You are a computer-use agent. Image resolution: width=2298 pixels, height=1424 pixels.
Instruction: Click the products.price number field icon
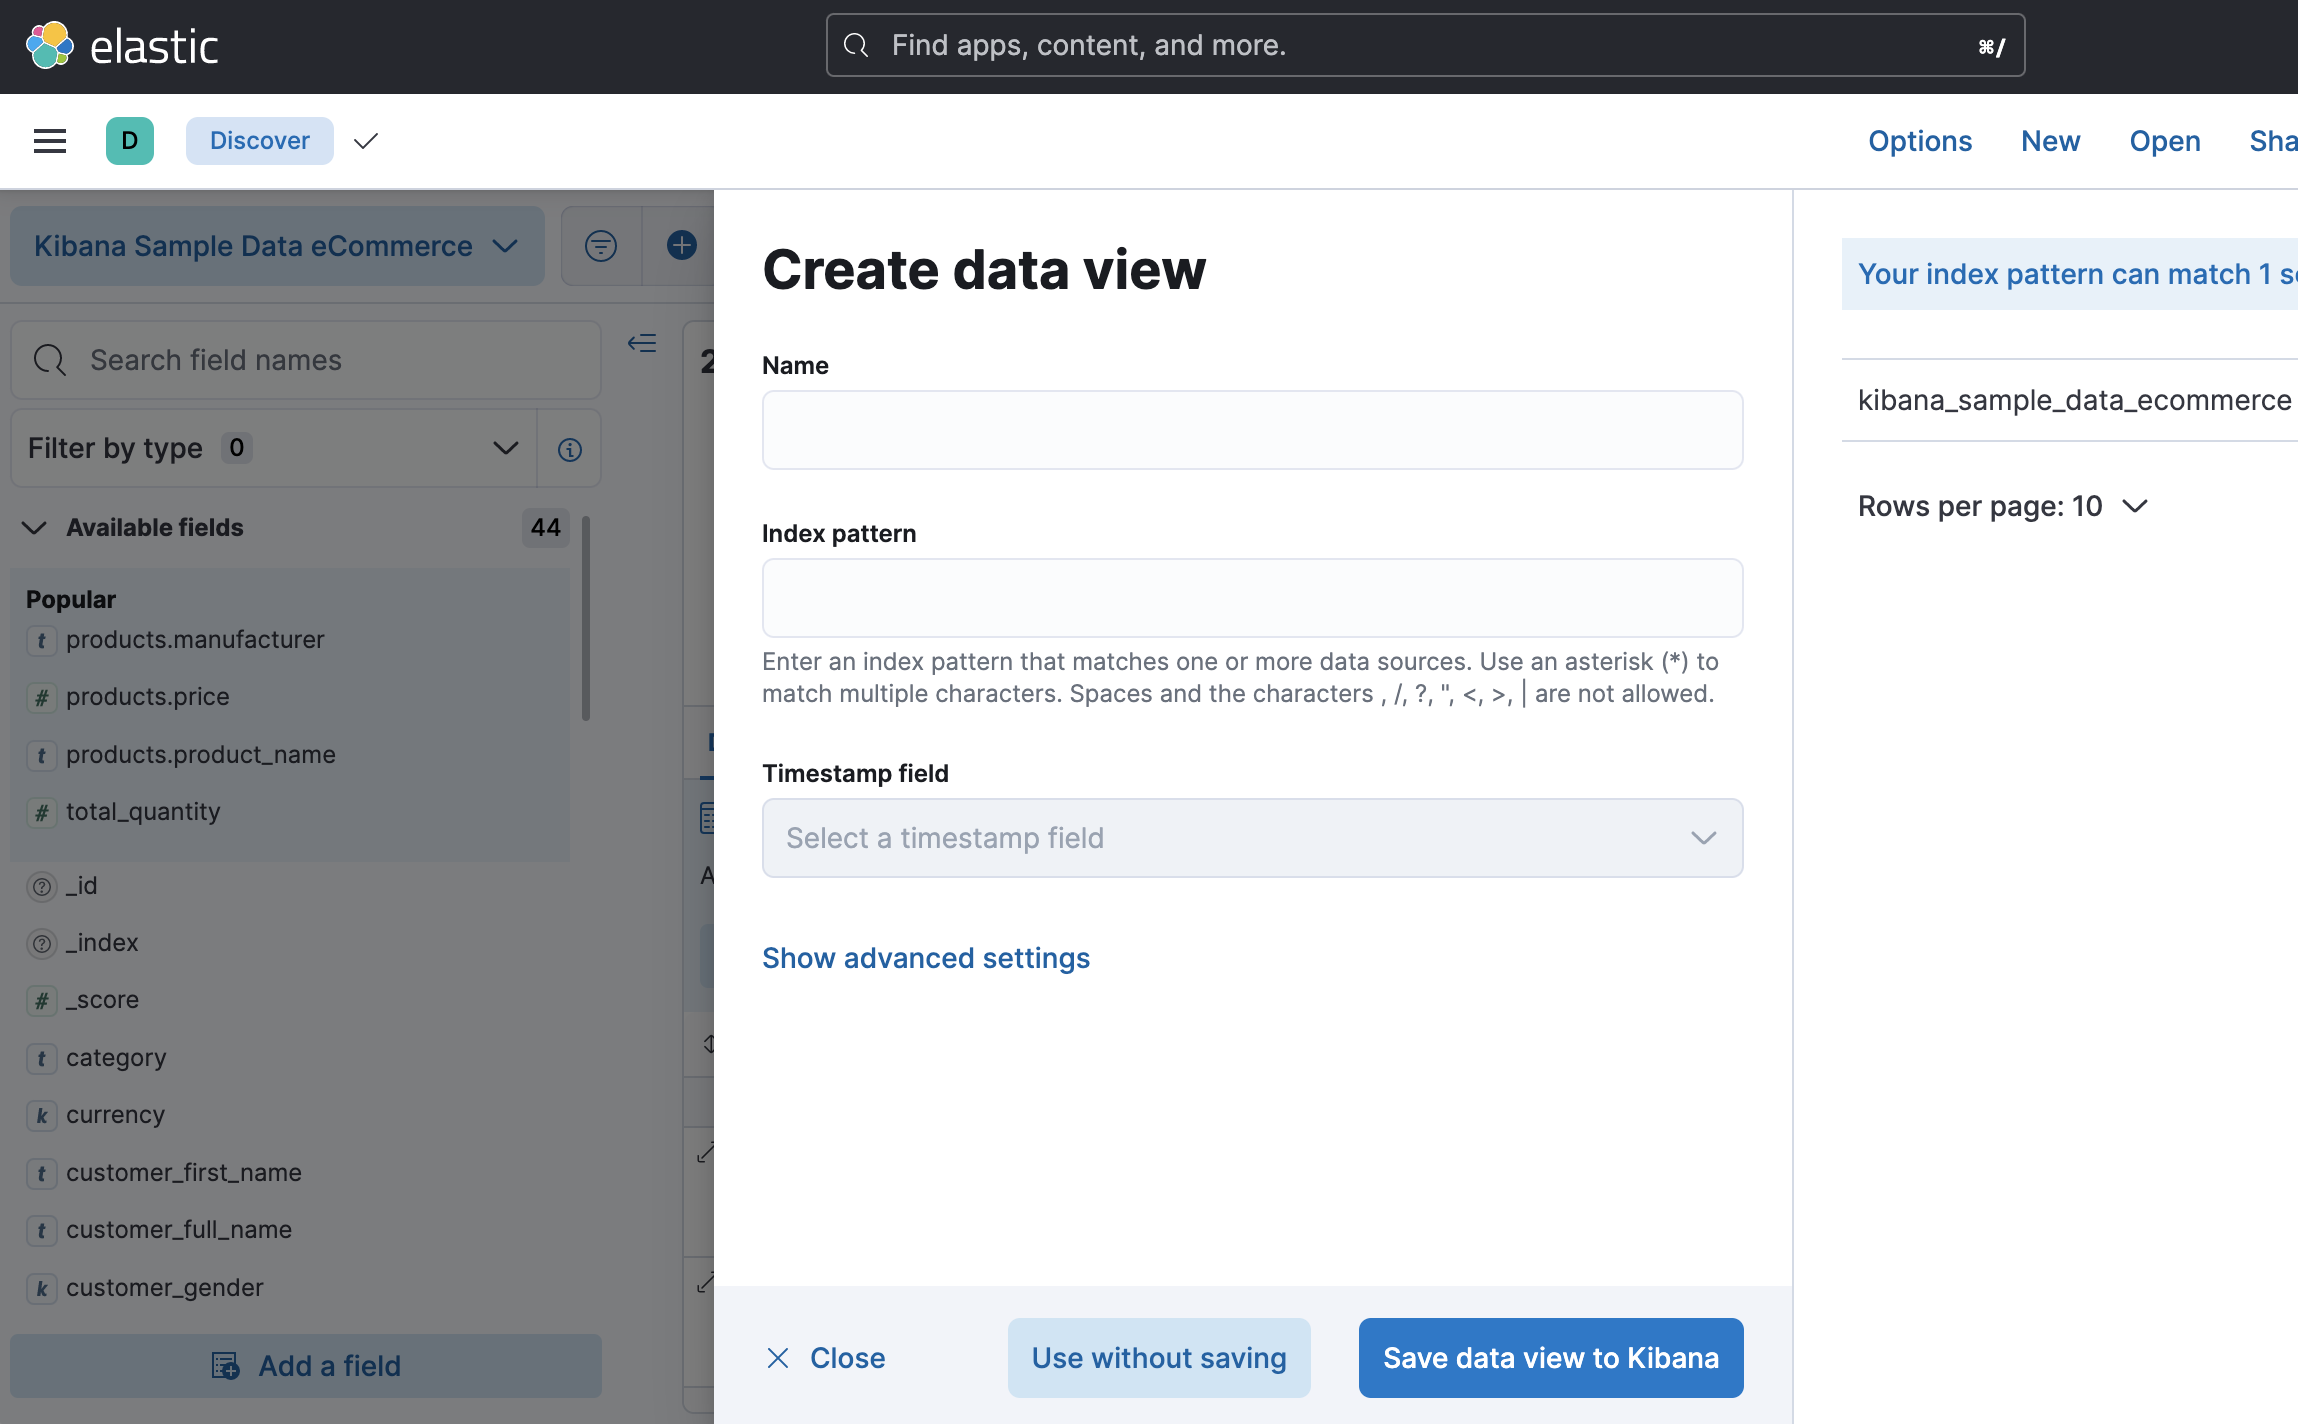pos(41,697)
